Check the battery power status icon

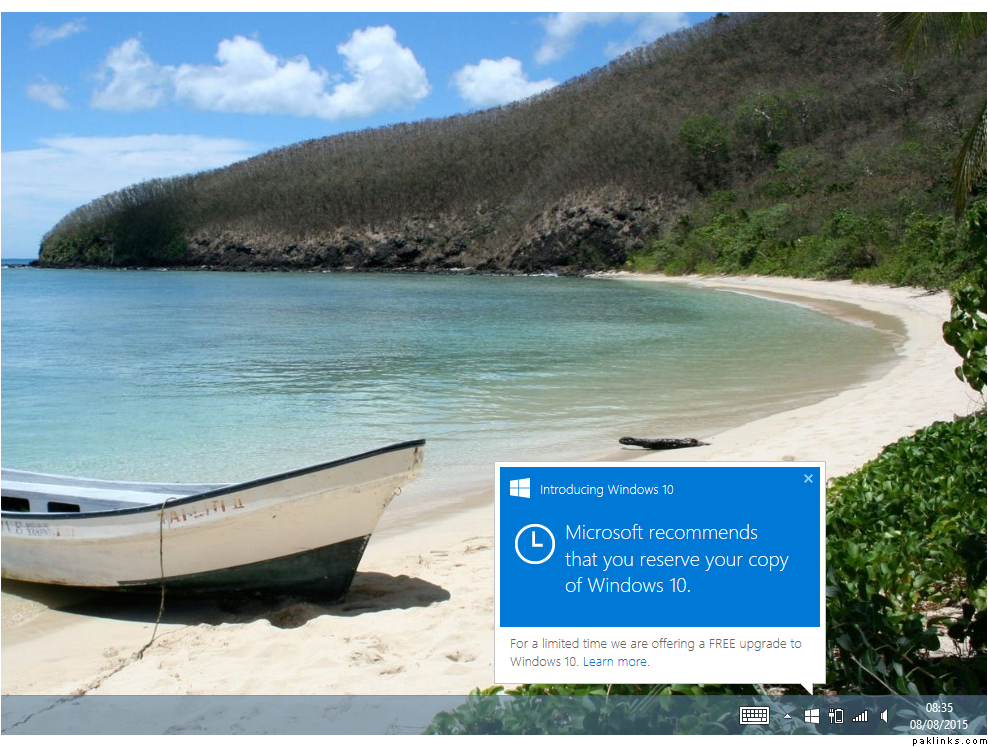(836, 716)
